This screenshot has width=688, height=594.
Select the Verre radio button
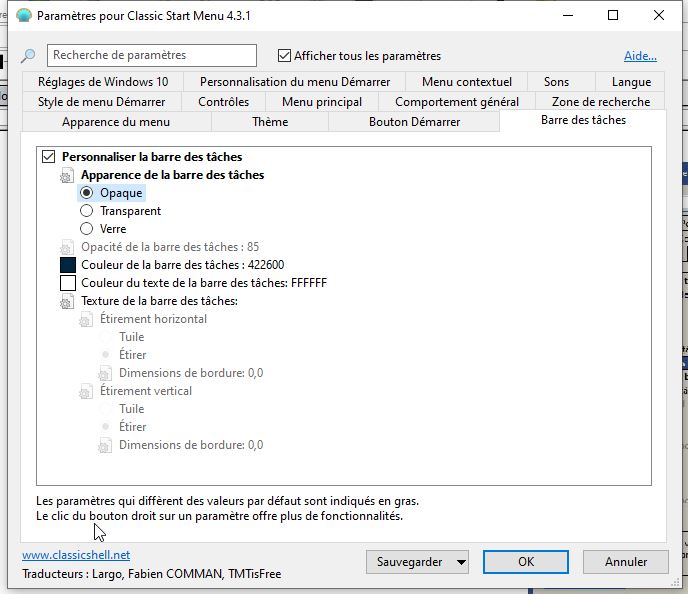tap(86, 229)
